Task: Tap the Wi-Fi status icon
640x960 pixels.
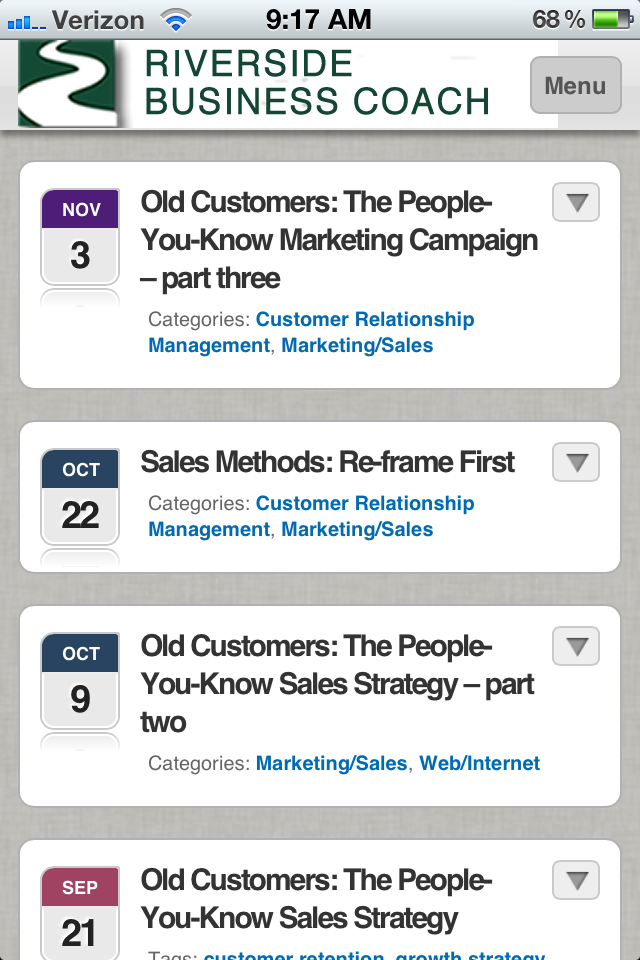Action: pos(176,20)
